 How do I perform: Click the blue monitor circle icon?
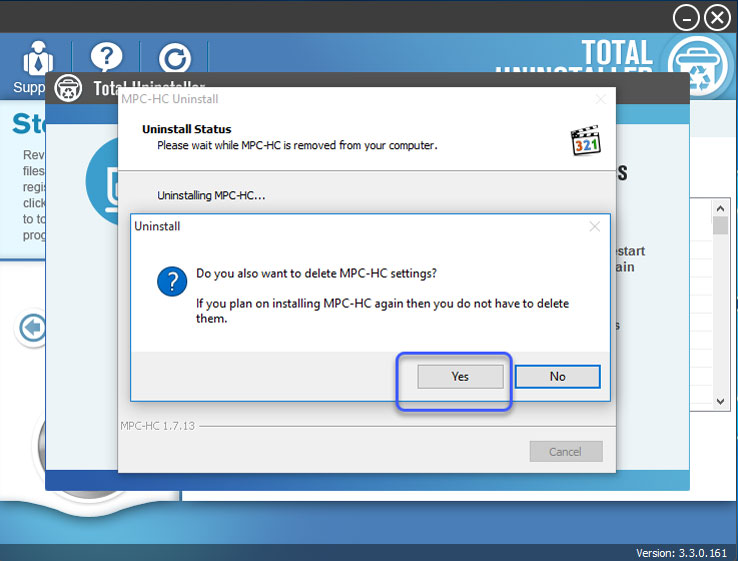click(x=102, y=181)
